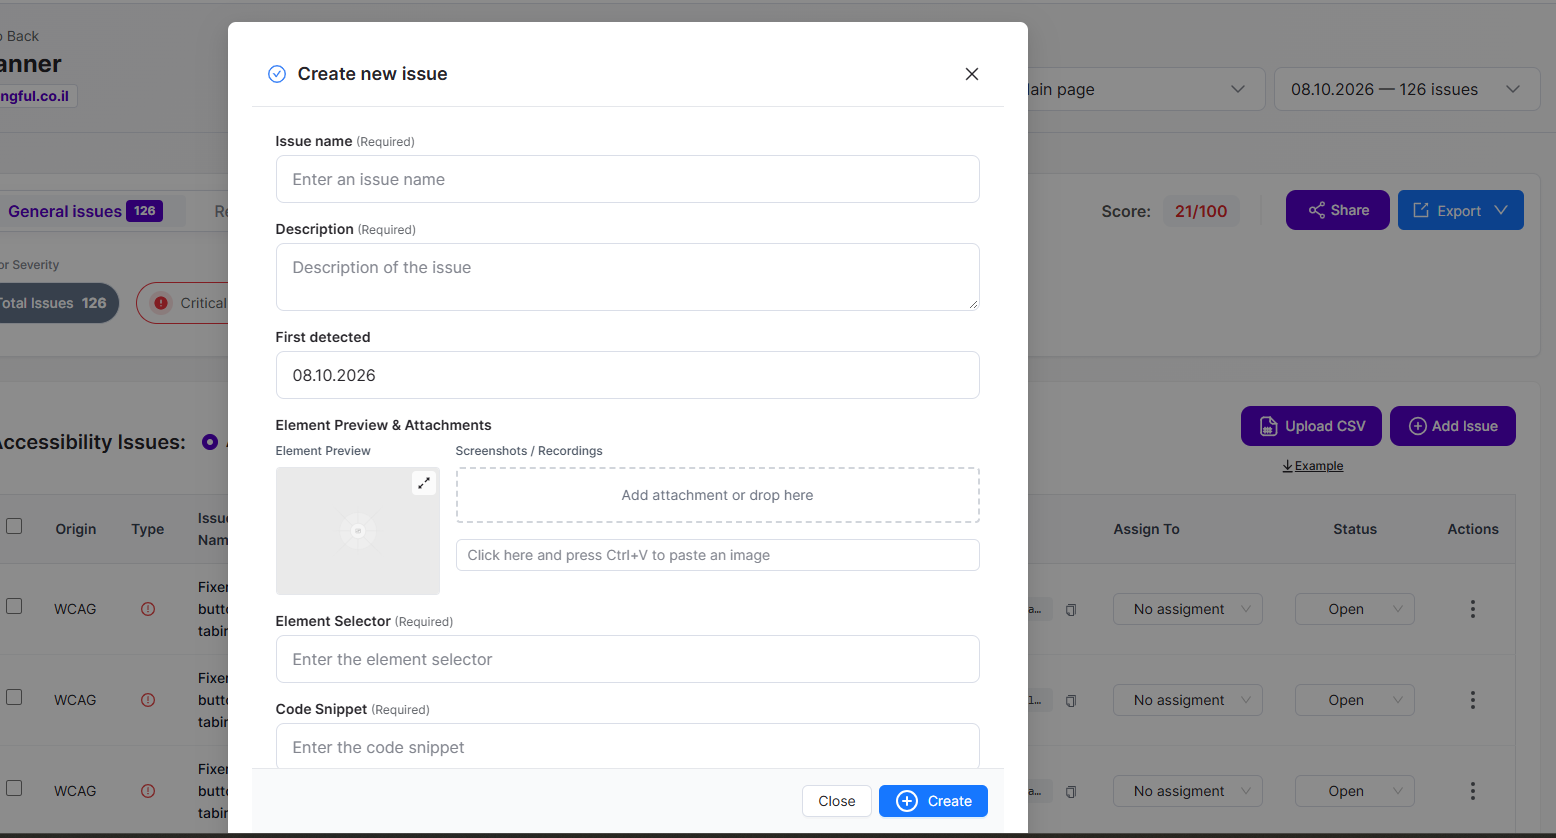This screenshot has height=838, width=1556.
Task: Open the No assigment dropdown in the third row
Action: coord(1188,791)
